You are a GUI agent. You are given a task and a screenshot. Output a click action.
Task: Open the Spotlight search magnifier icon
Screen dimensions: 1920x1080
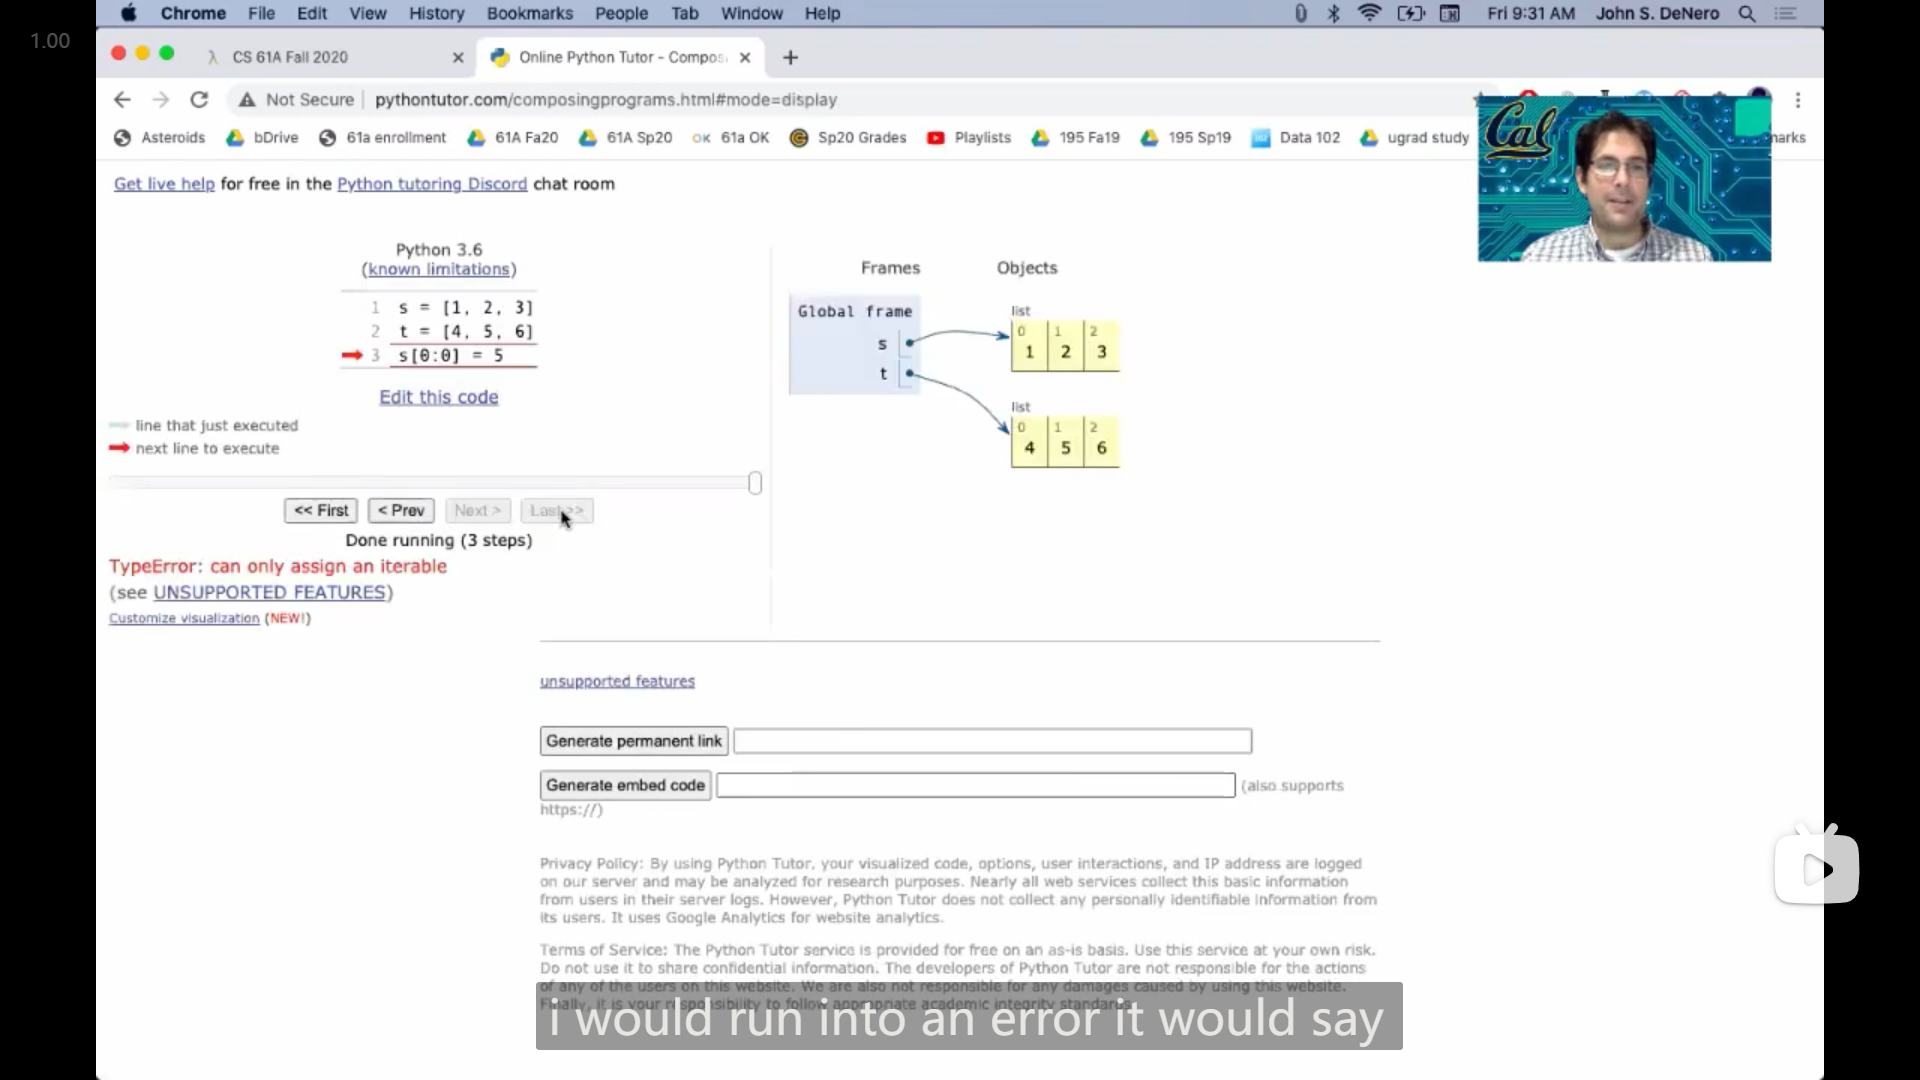click(x=1747, y=14)
